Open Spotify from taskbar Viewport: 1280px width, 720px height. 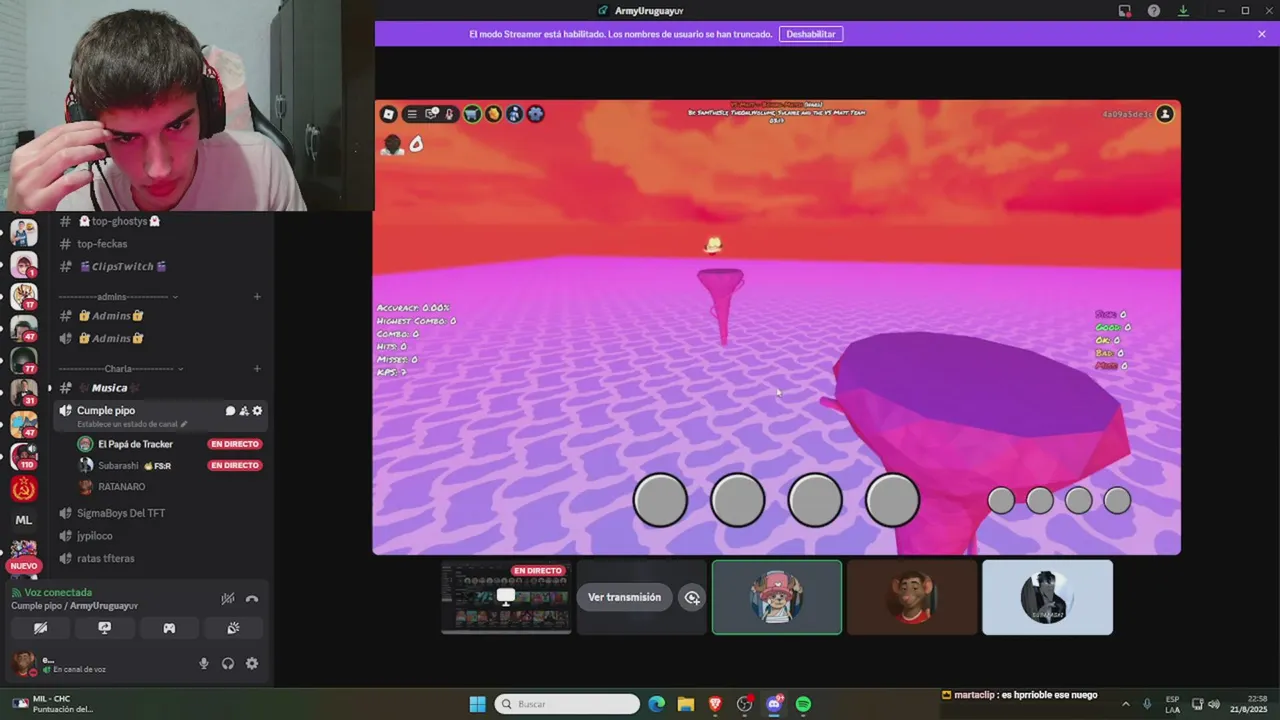click(x=803, y=704)
